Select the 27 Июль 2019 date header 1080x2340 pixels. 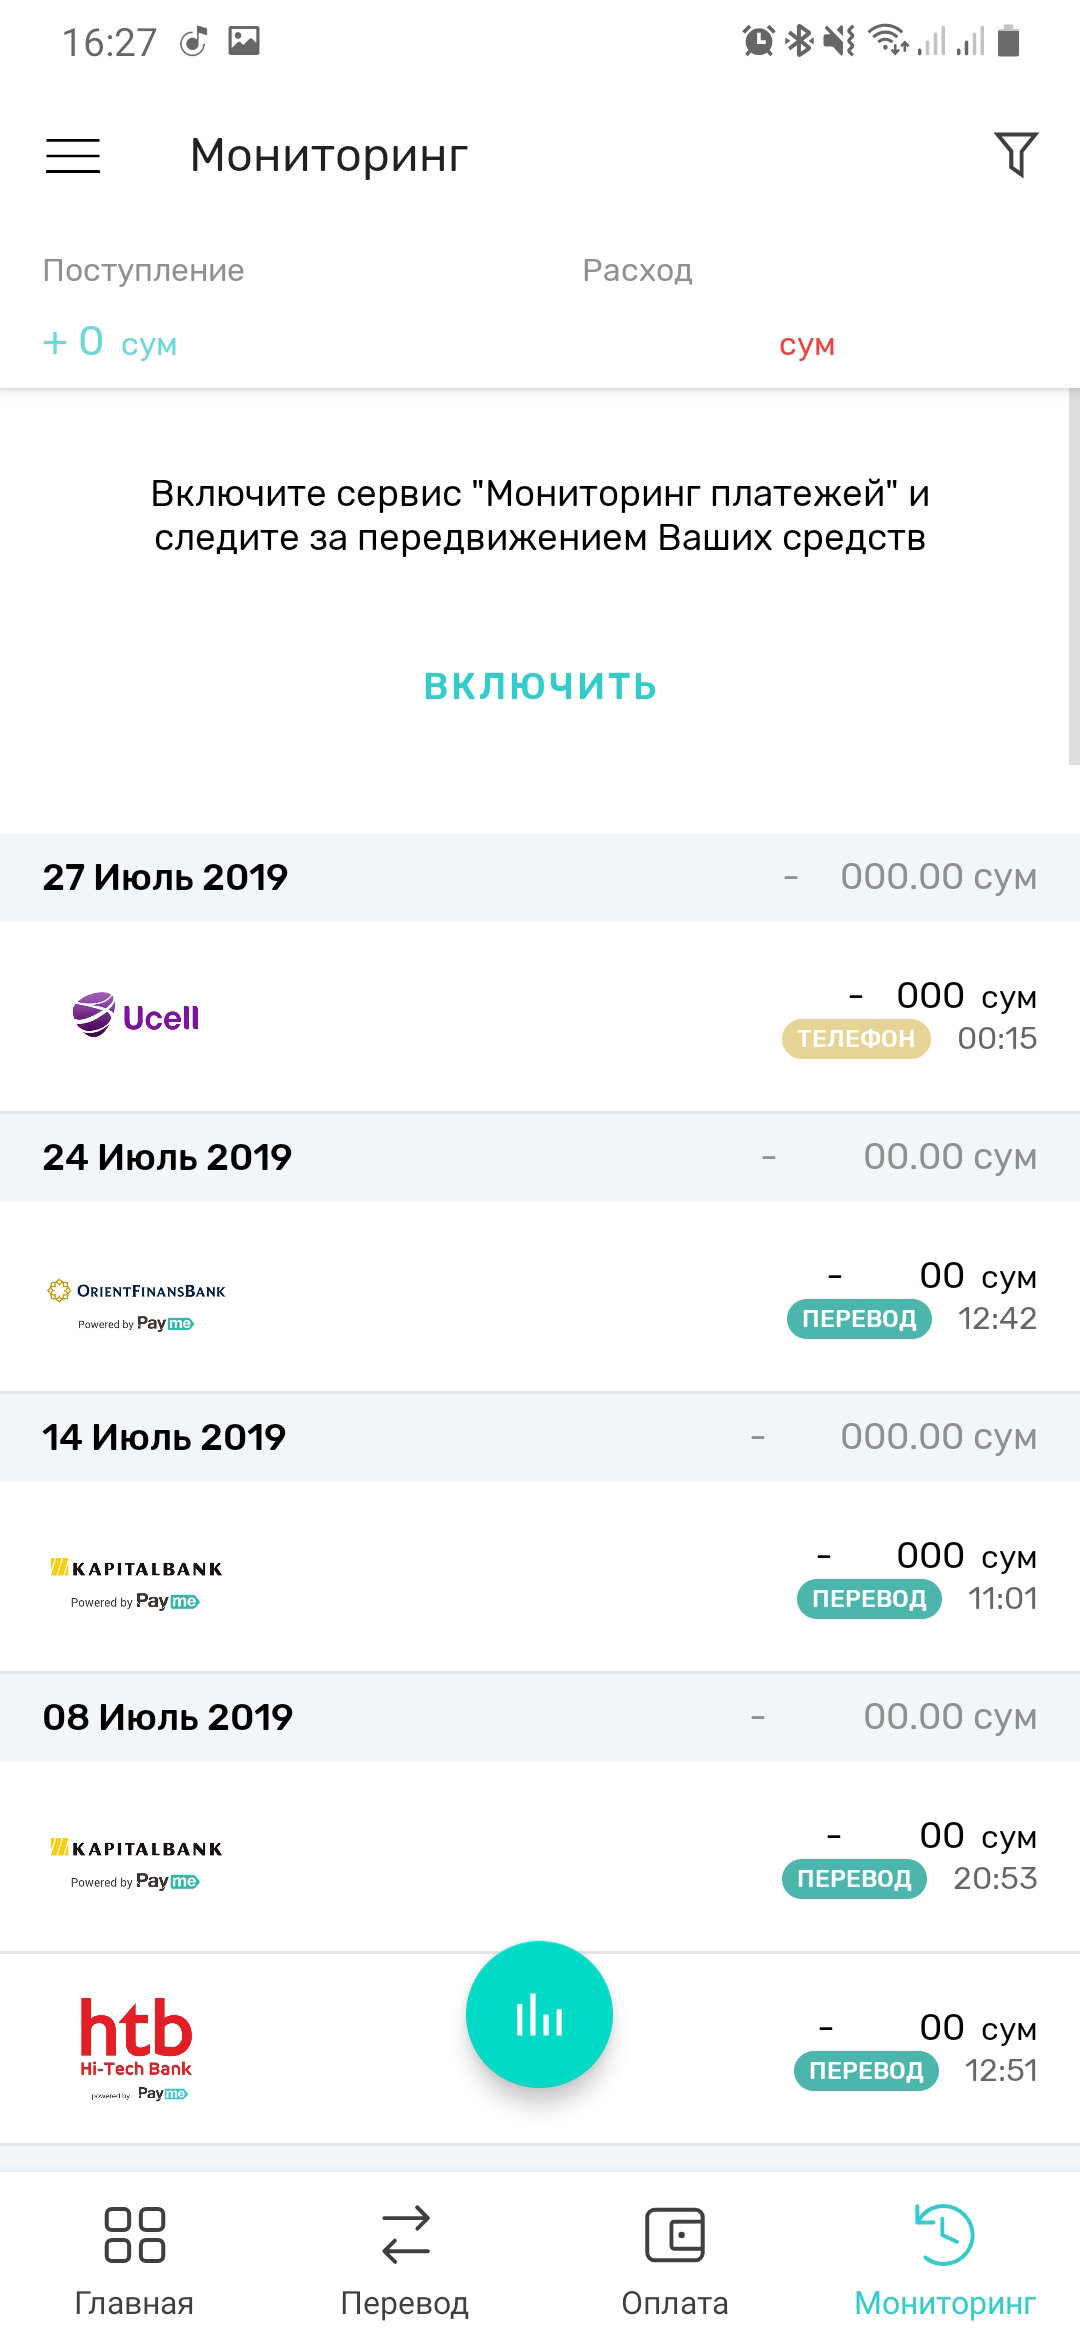[x=165, y=877]
